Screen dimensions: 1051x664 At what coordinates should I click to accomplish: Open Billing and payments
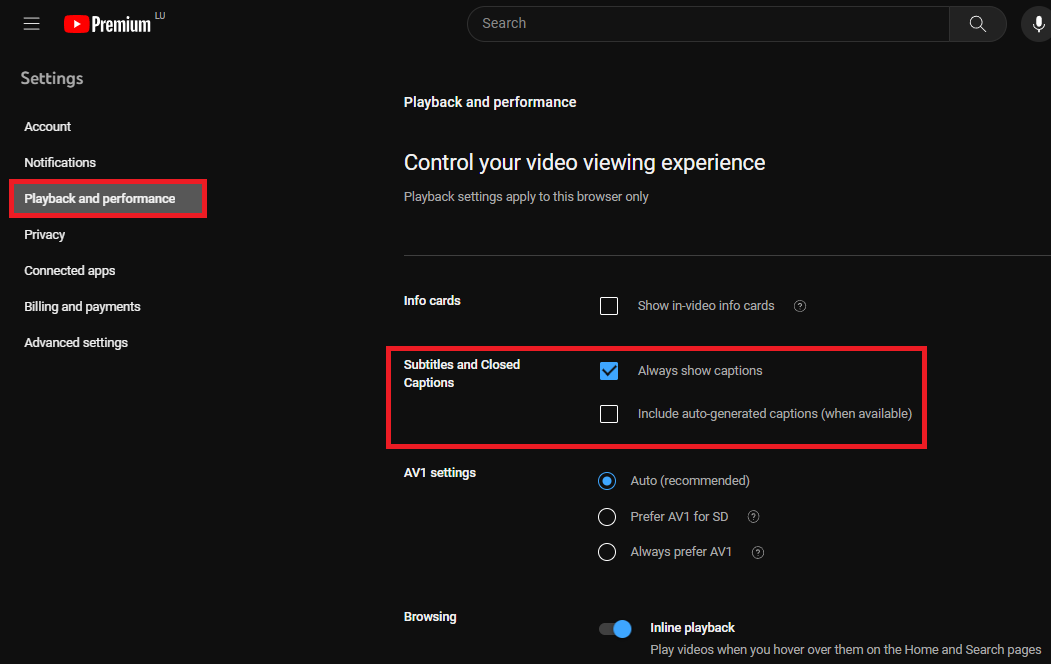click(x=82, y=307)
